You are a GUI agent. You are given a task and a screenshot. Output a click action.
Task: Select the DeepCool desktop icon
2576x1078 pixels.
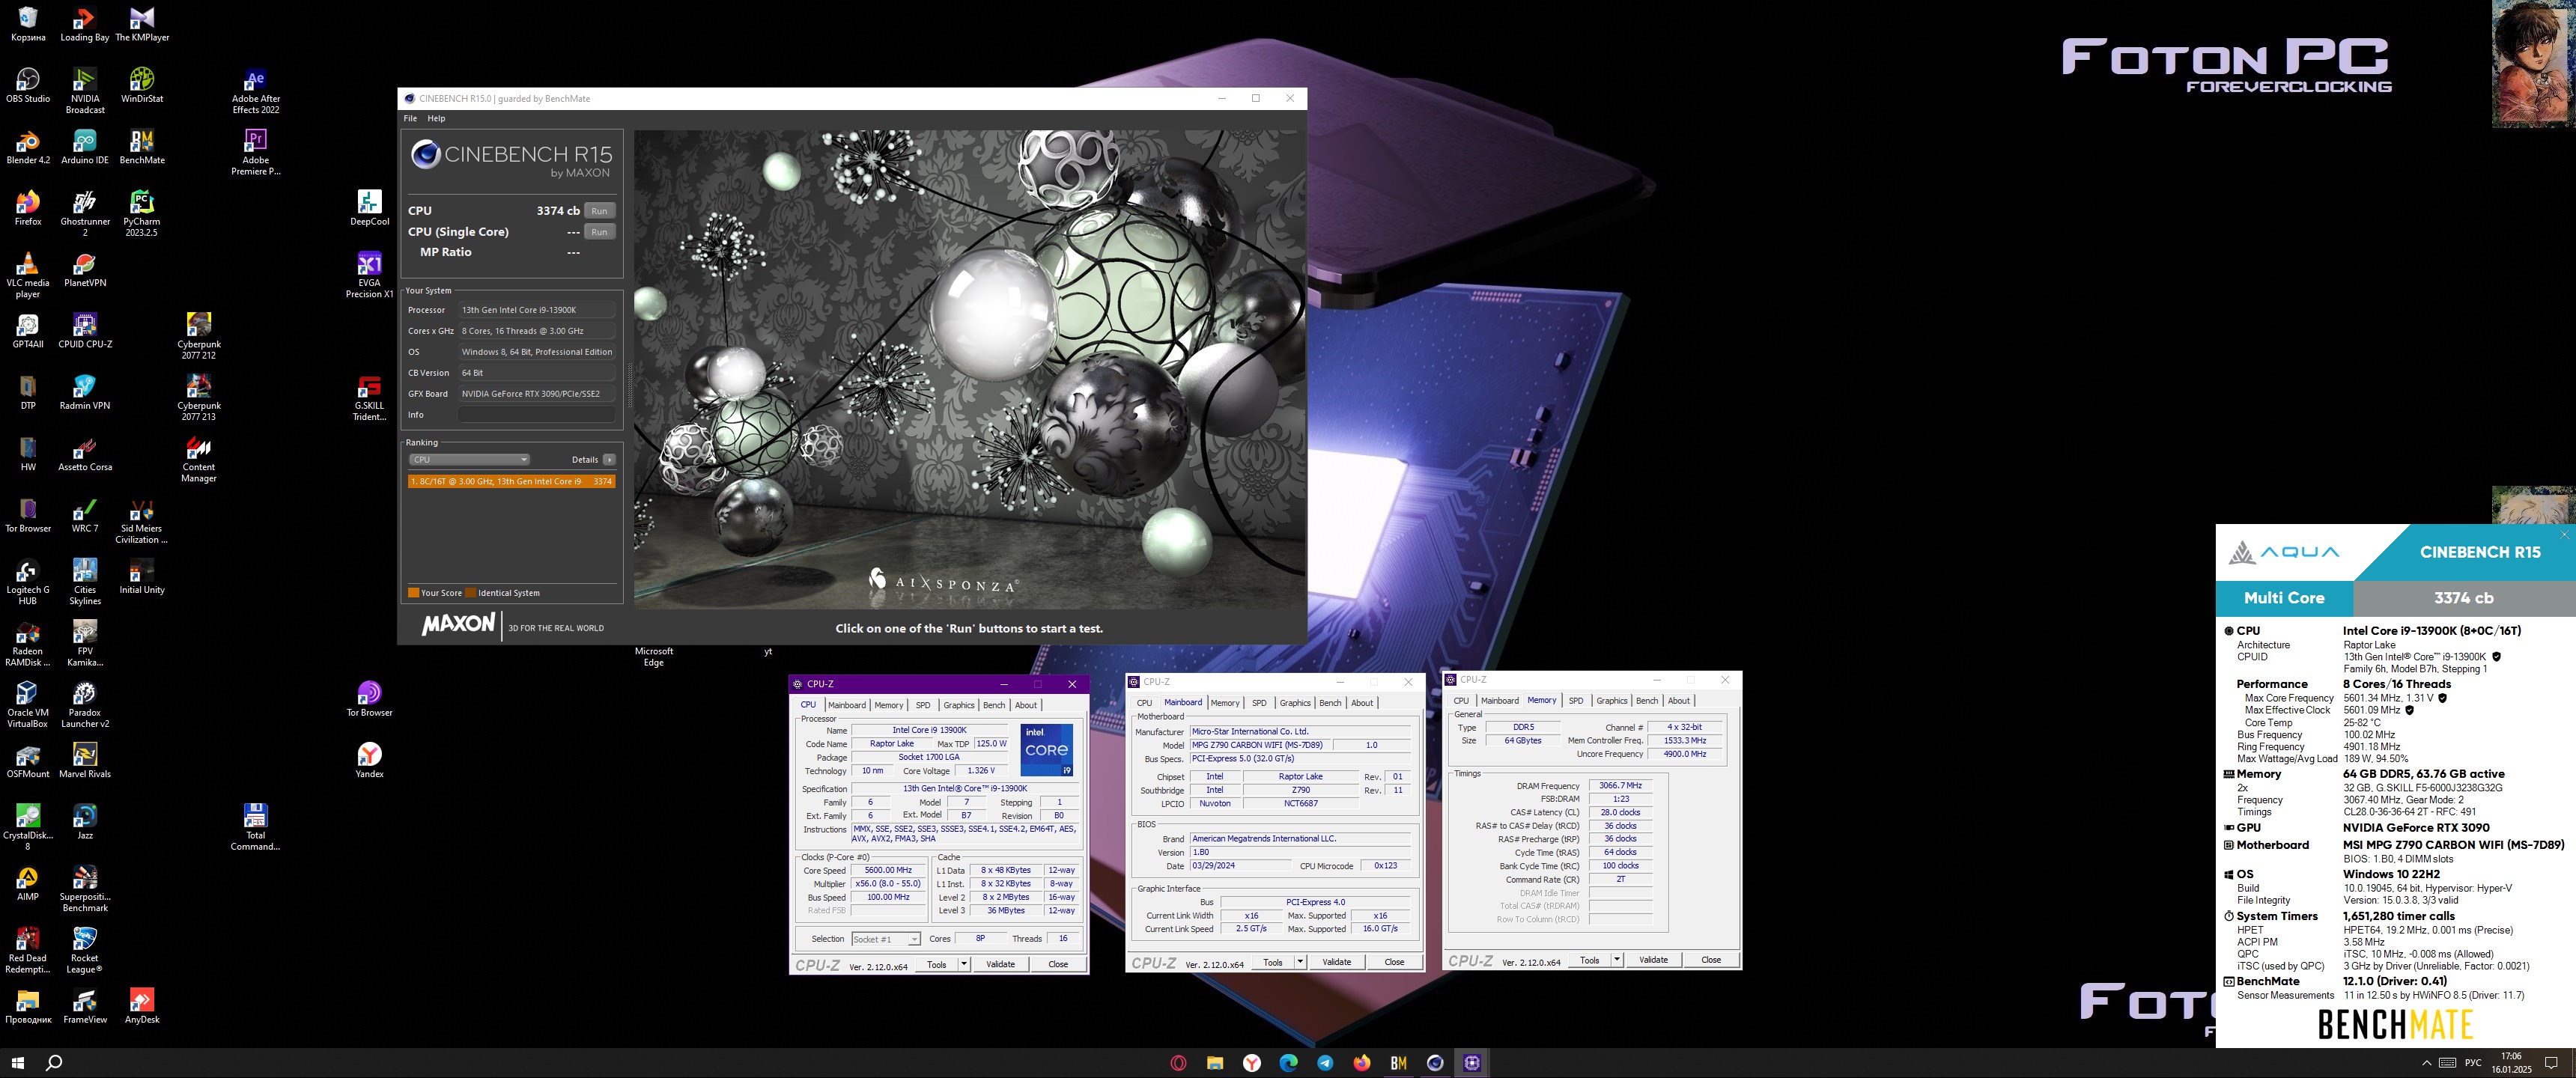(x=369, y=208)
